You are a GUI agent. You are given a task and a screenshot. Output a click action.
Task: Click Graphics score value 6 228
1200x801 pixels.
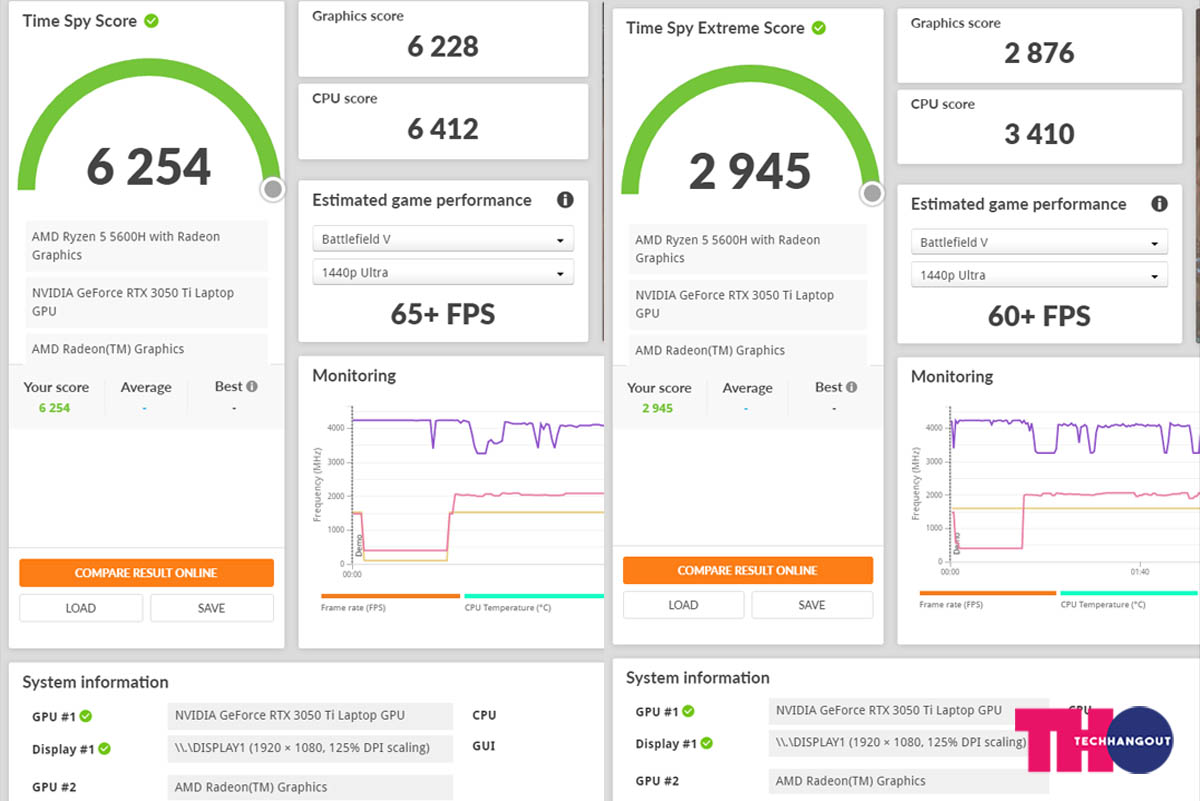click(443, 47)
